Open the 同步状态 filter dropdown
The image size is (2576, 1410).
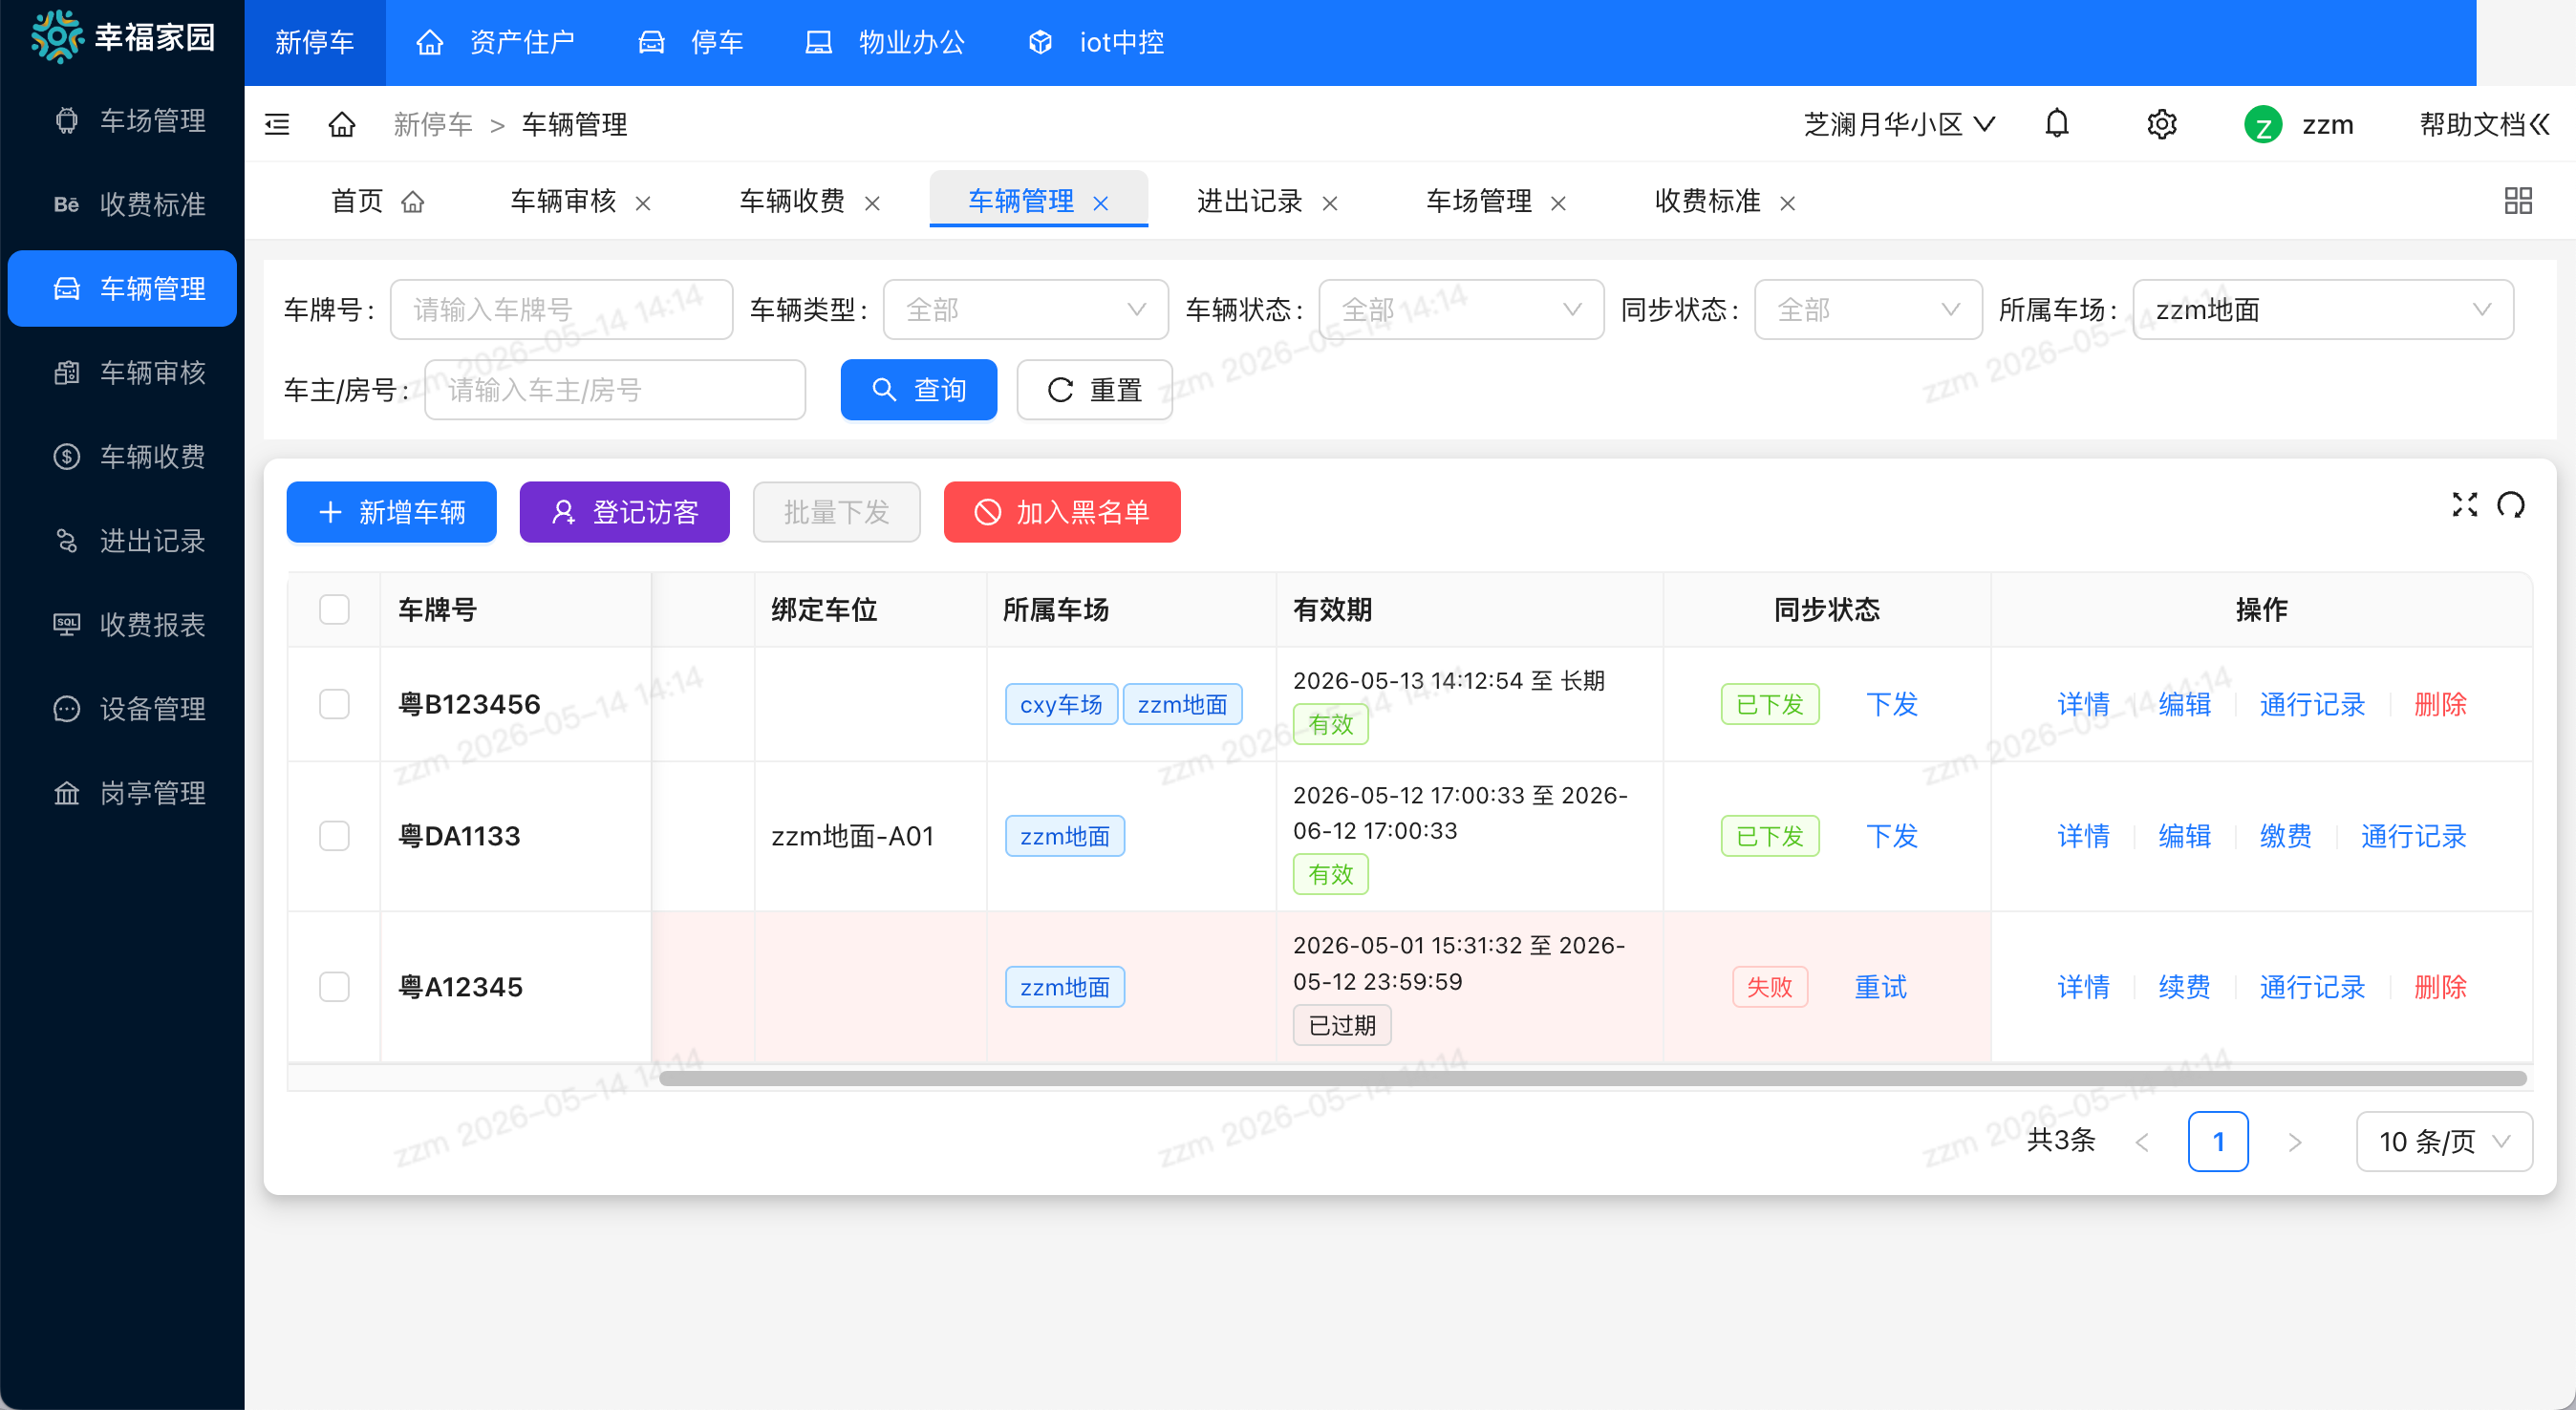click(x=1868, y=309)
